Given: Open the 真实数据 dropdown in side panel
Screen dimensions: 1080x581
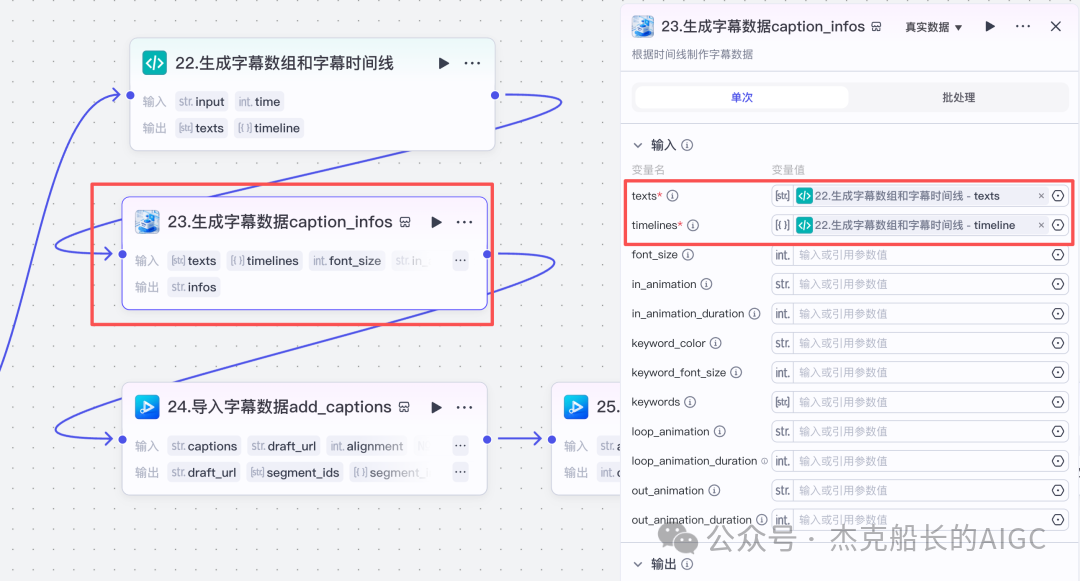Looking at the screenshot, I should [x=933, y=27].
